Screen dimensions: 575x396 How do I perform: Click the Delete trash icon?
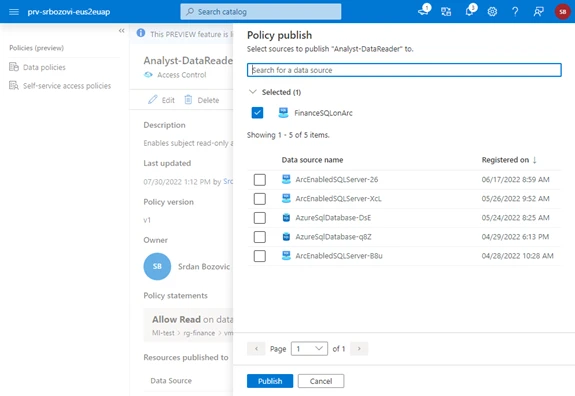(188, 100)
